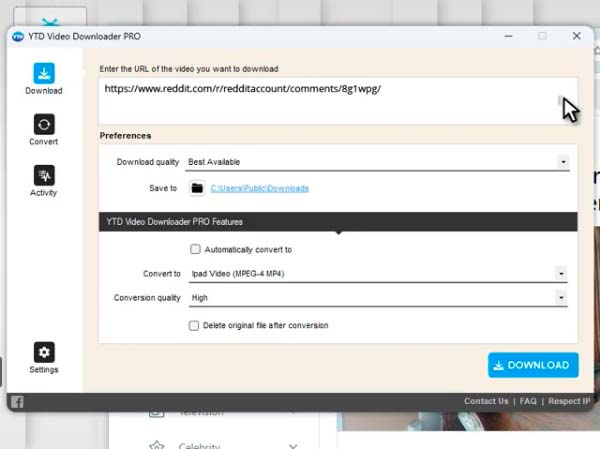Expand Celebrity category in the background browser window
Screen dimensions: 600x450
point(293,446)
